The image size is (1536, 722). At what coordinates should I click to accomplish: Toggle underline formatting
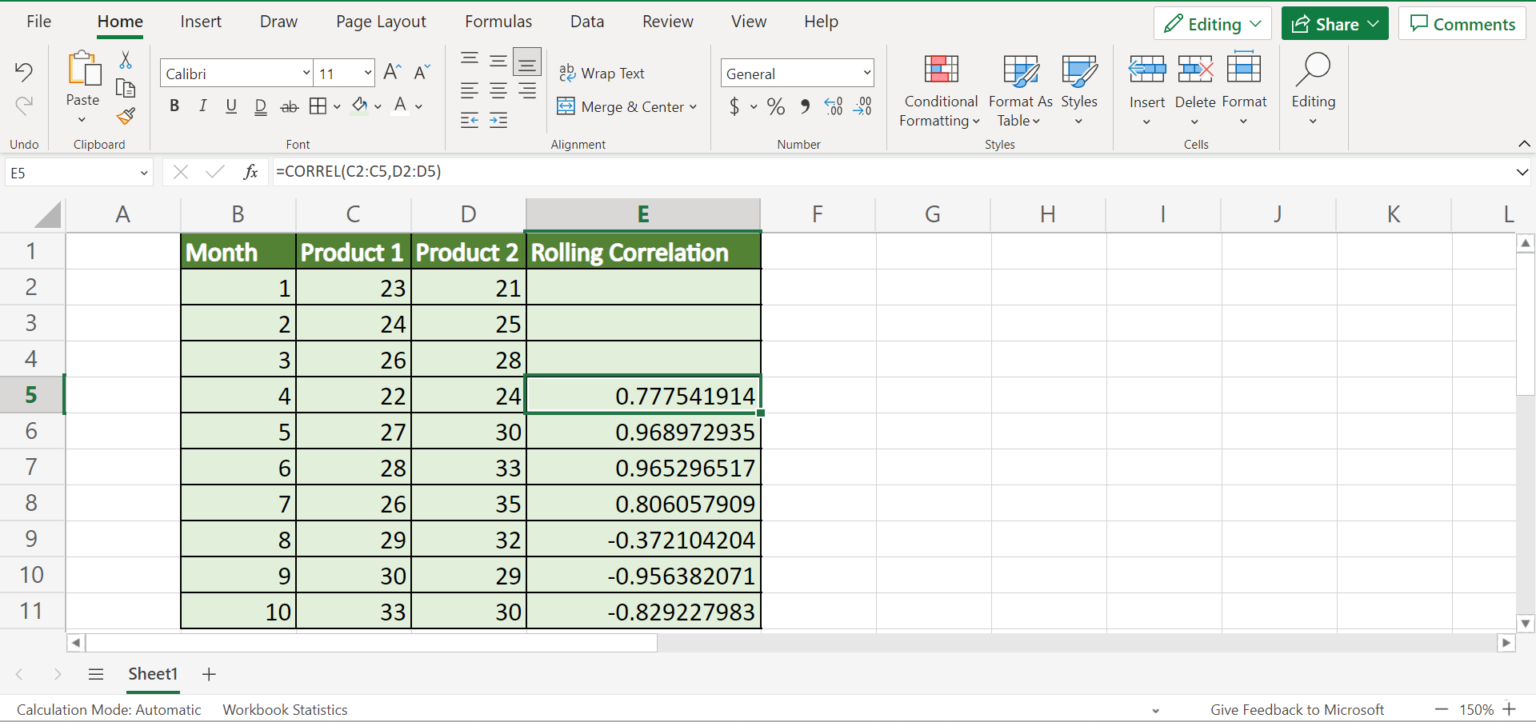click(x=231, y=105)
